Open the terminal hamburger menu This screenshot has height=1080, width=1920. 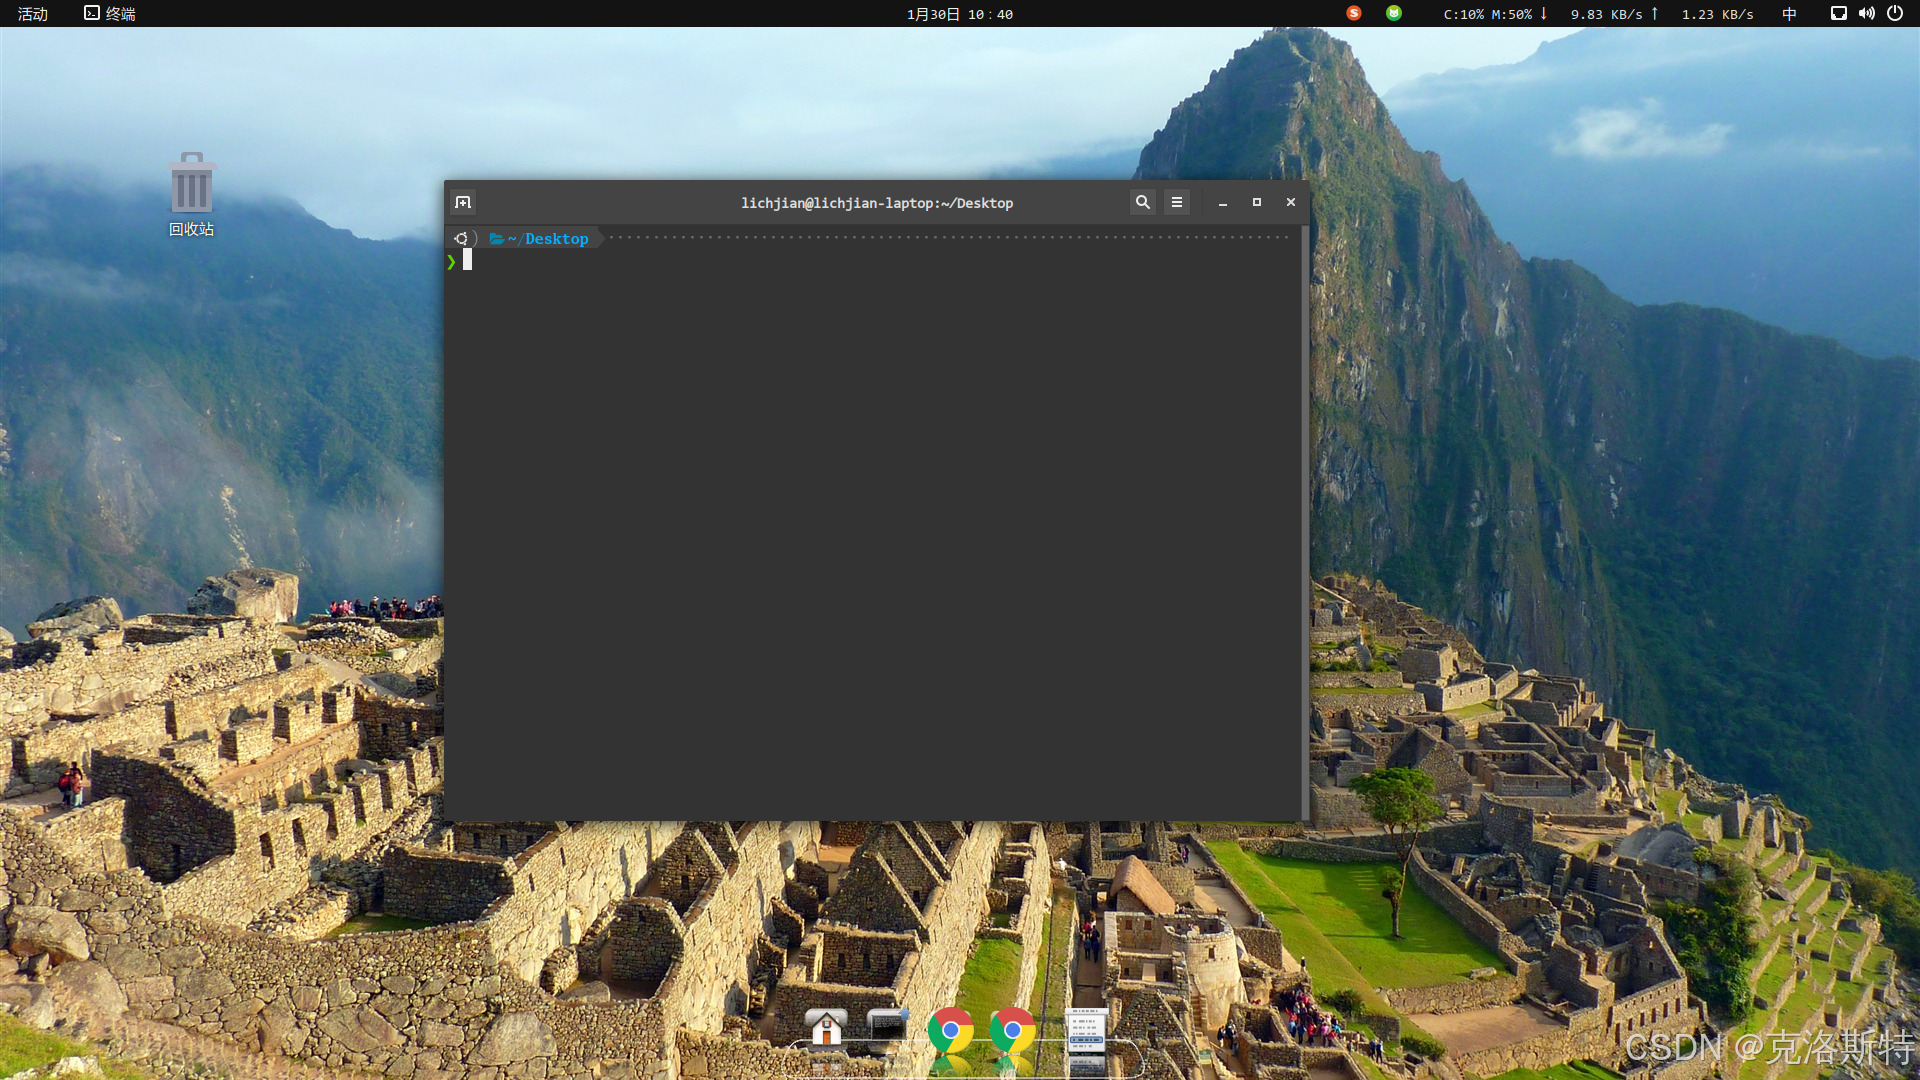pyautogui.click(x=1177, y=202)
